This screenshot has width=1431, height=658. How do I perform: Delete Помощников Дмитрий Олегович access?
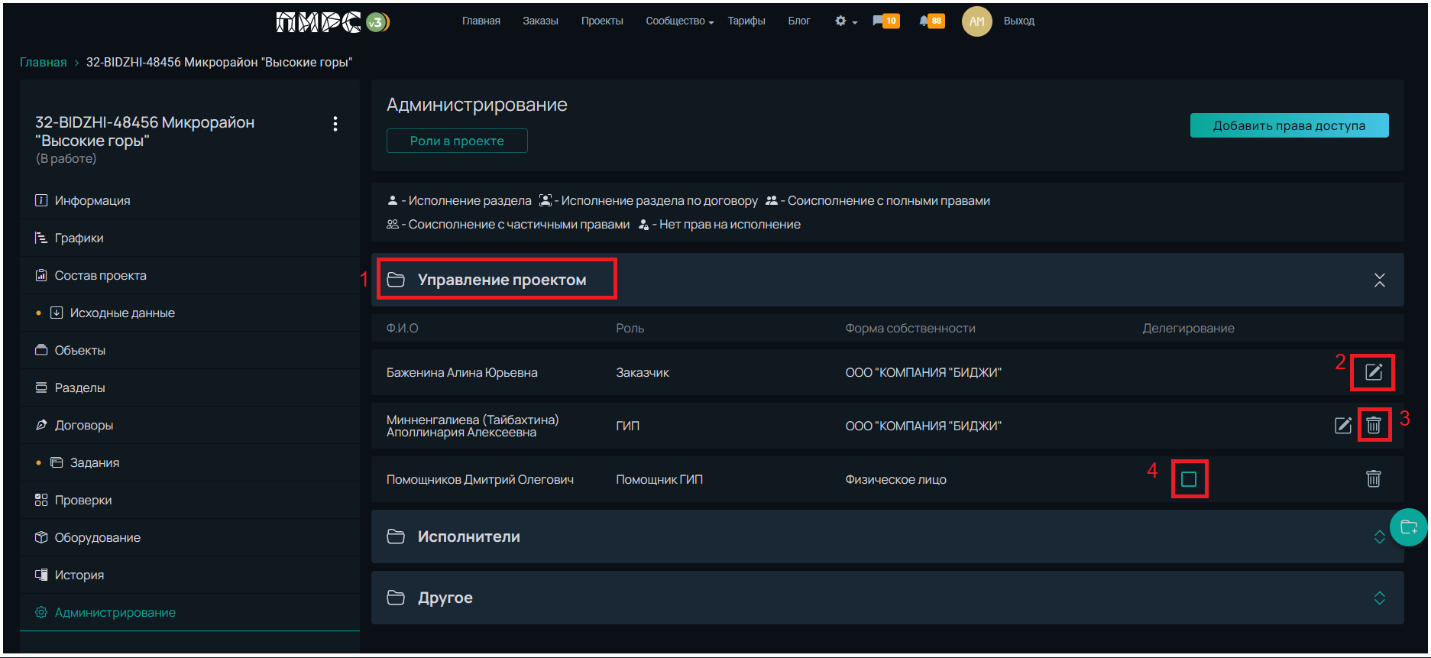tap(1374, 479)
